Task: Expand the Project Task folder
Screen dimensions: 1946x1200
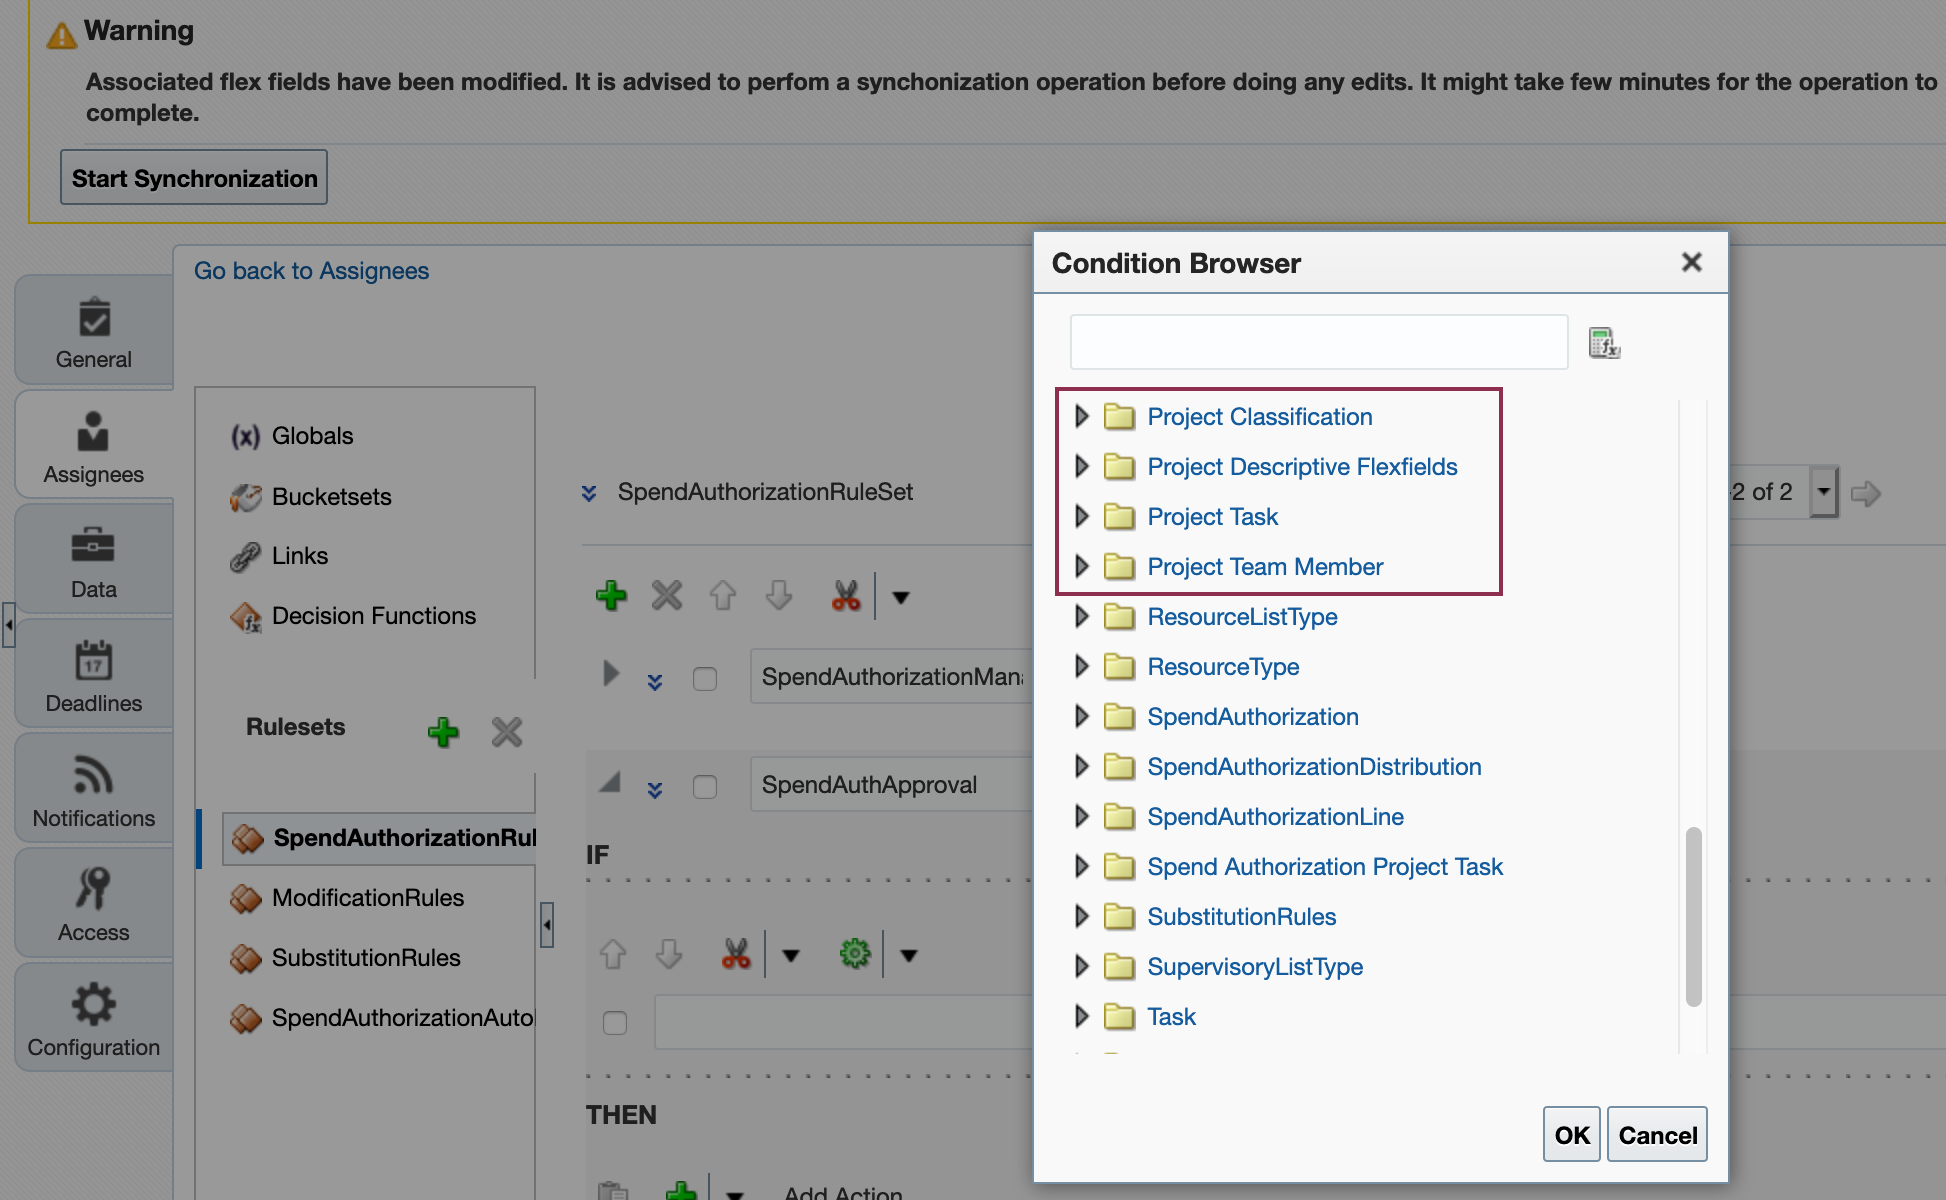Action: tap(1081, 517)
